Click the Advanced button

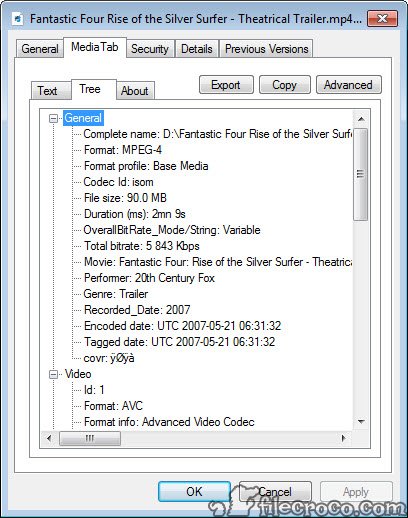348,85
